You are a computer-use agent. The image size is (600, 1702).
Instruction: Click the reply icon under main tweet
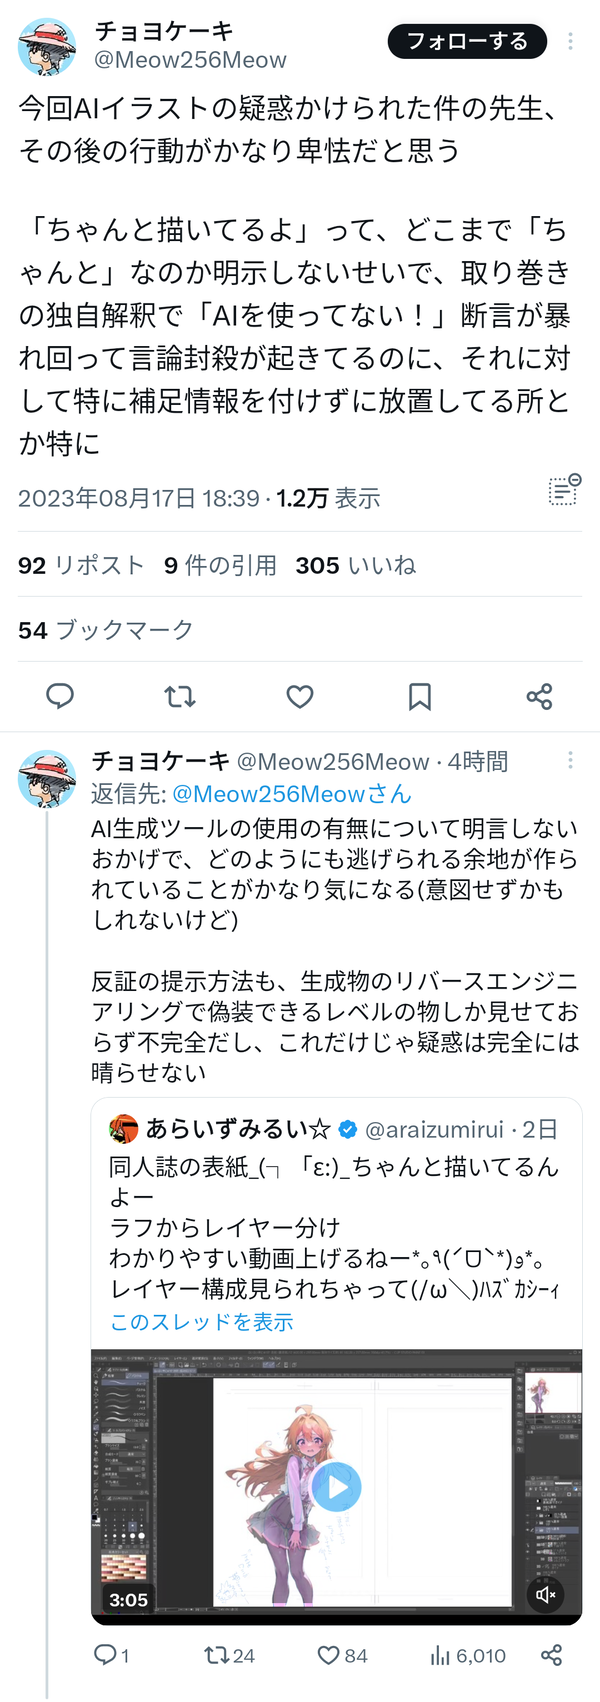tap(60, 696)
